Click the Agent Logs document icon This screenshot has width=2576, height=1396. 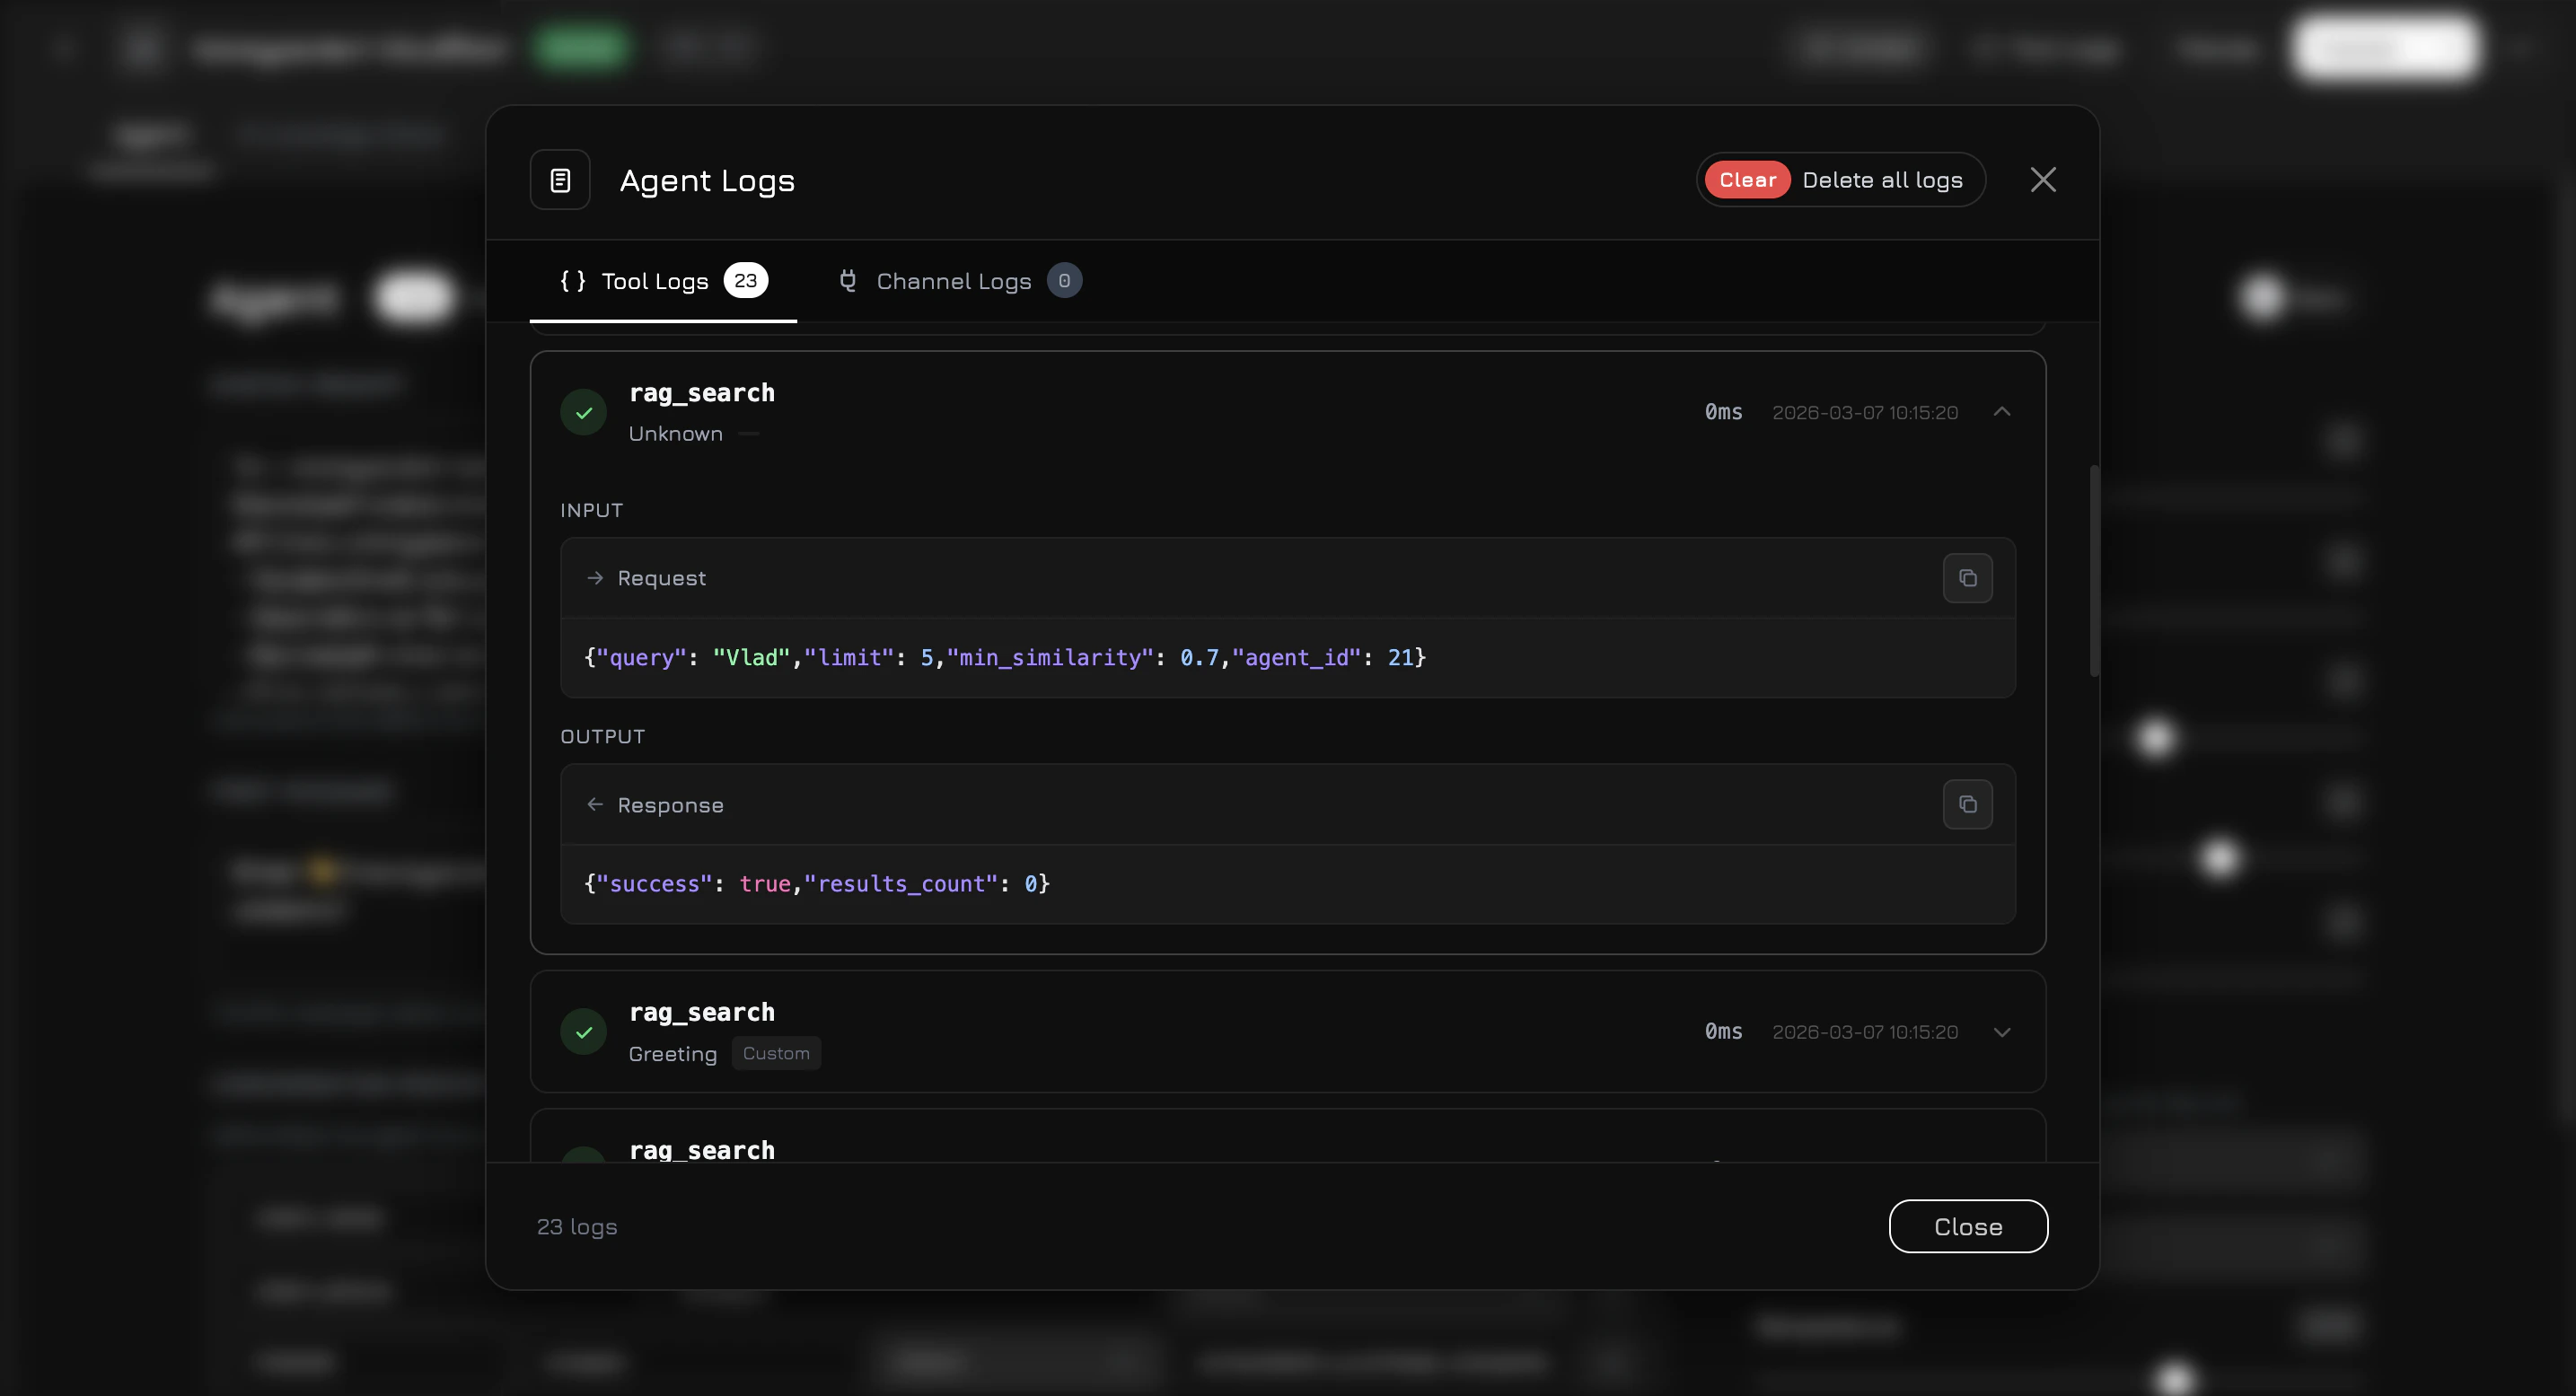pos(560,180)
